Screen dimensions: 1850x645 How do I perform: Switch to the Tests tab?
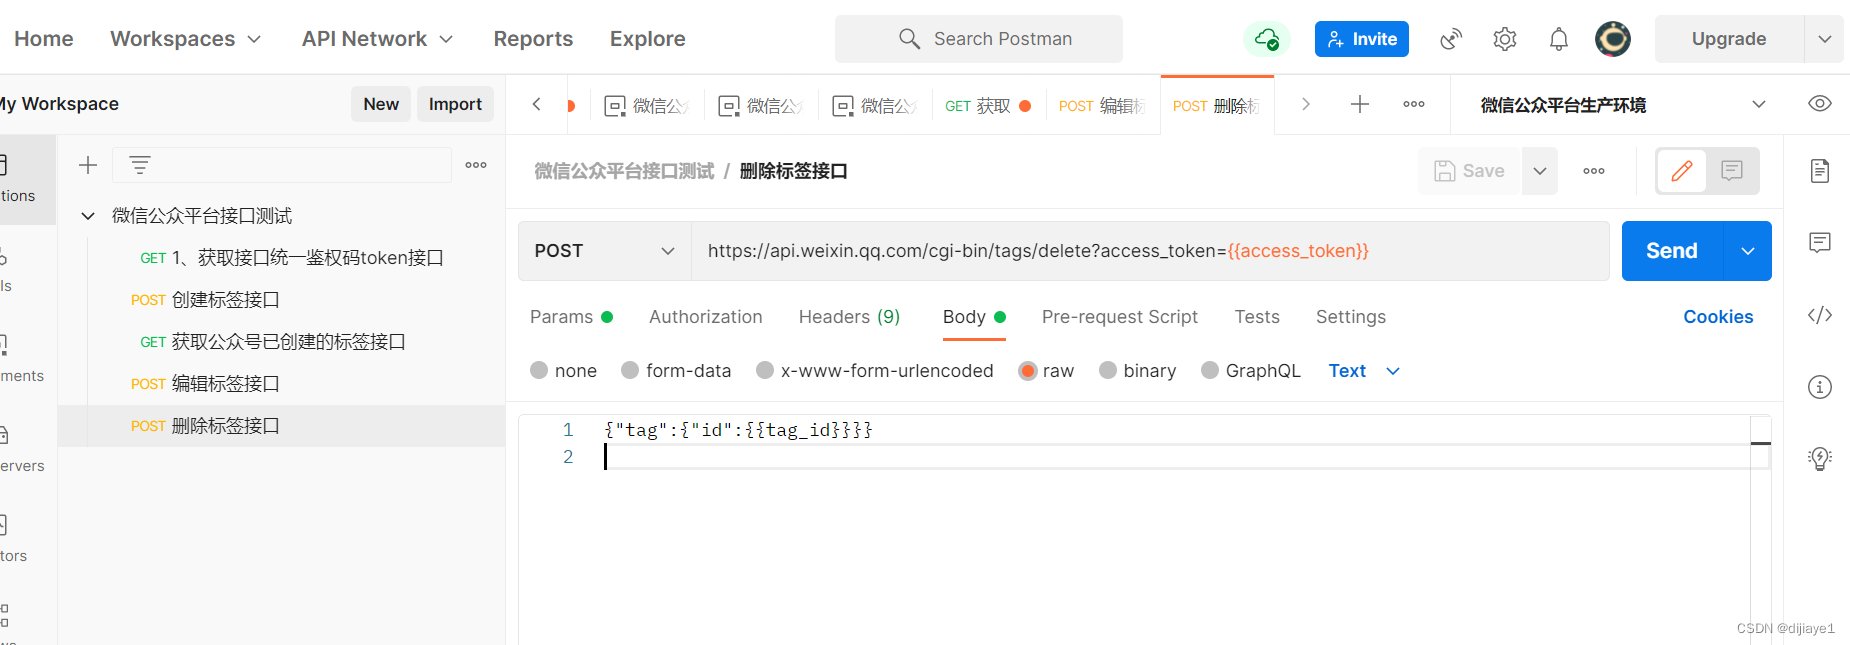click(x=1257, y=317)
